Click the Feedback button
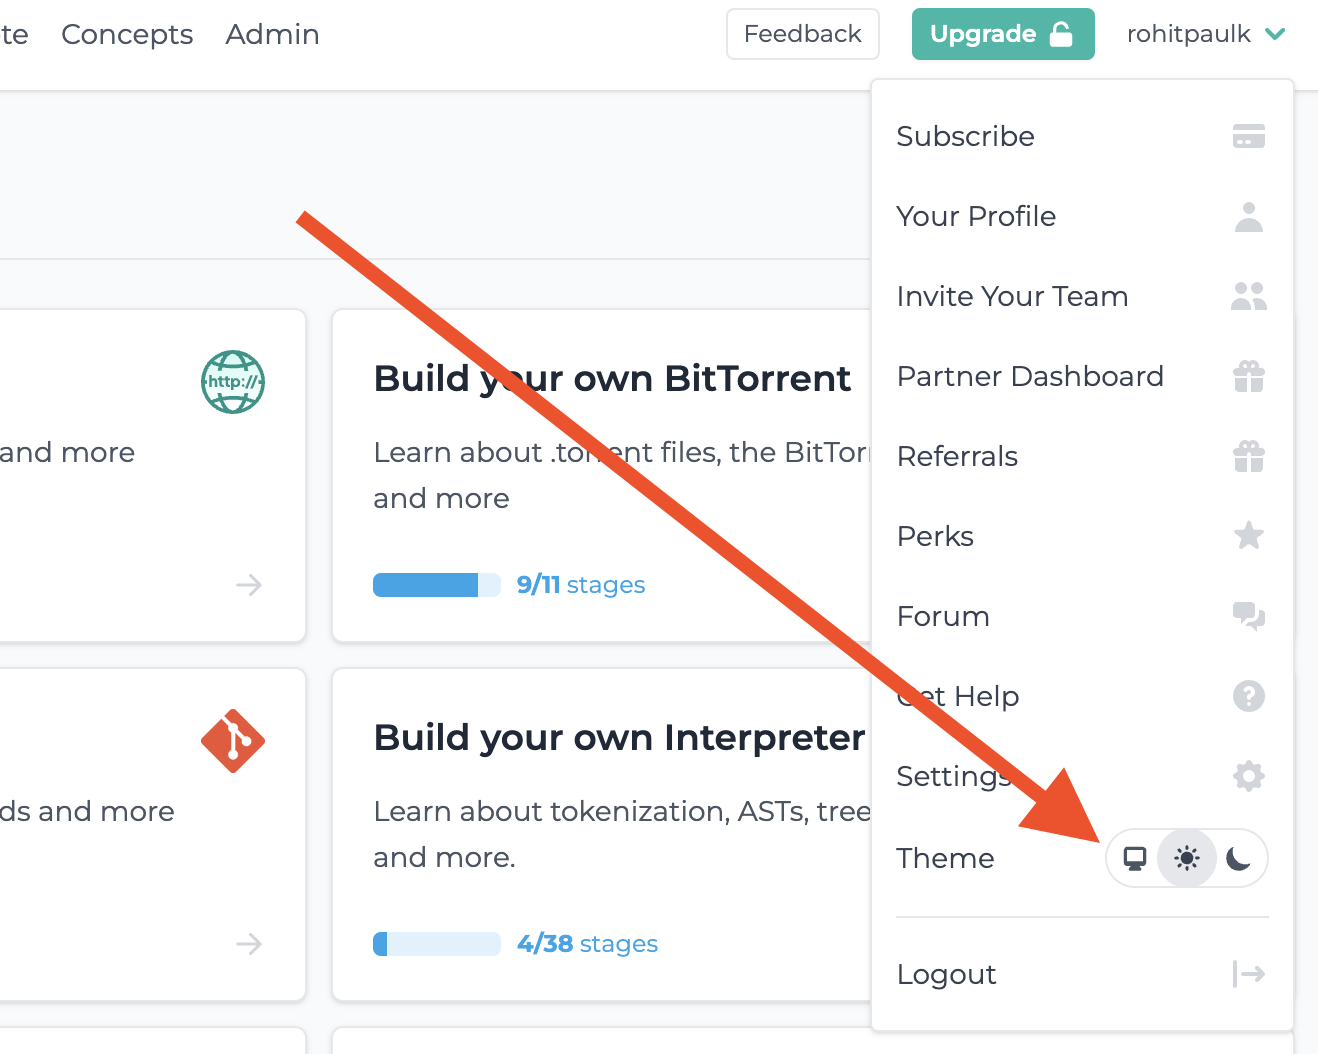 pos(803,34)
